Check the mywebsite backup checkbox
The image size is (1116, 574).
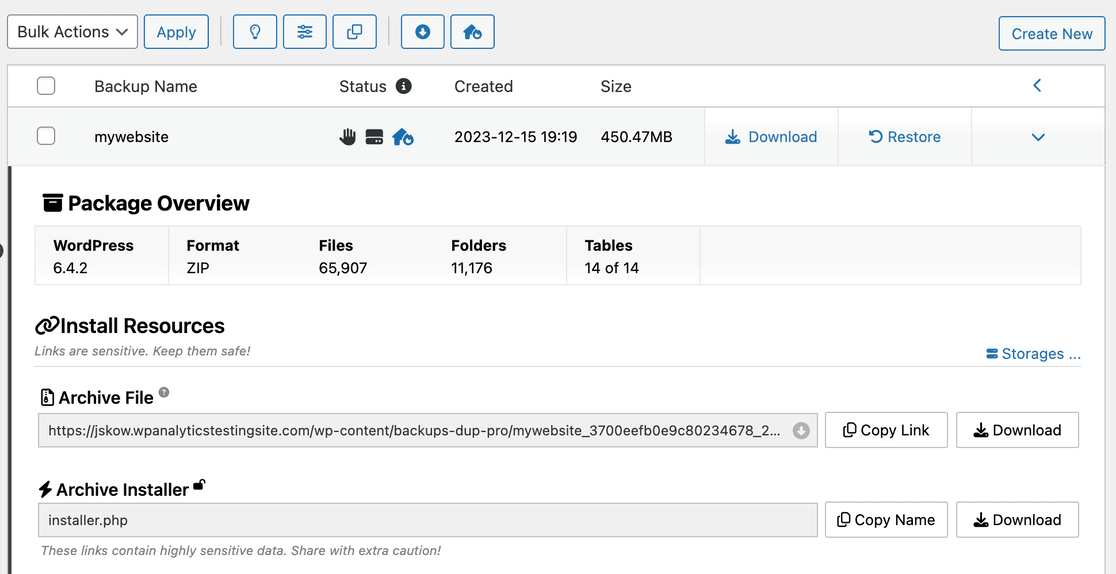(46, 136)
